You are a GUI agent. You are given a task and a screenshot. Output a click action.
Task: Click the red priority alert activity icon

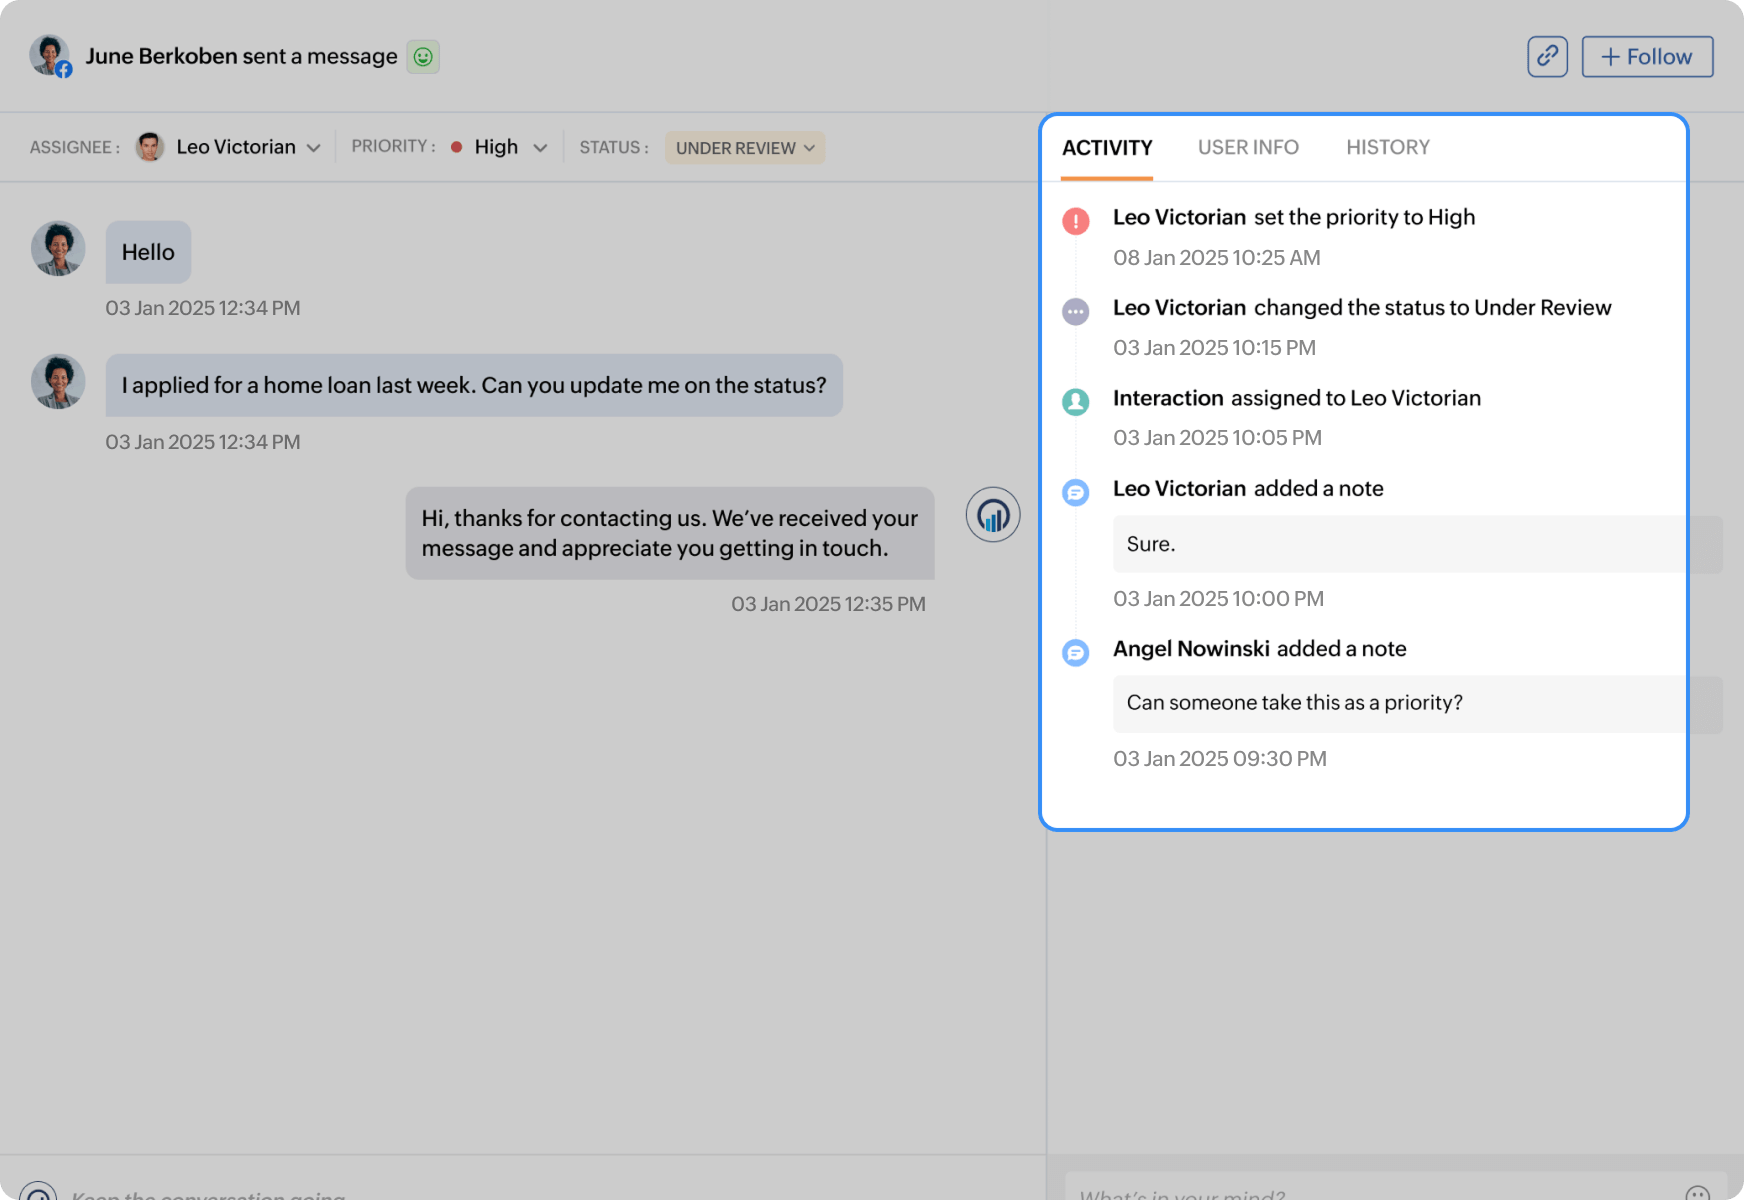point(1075,221)
